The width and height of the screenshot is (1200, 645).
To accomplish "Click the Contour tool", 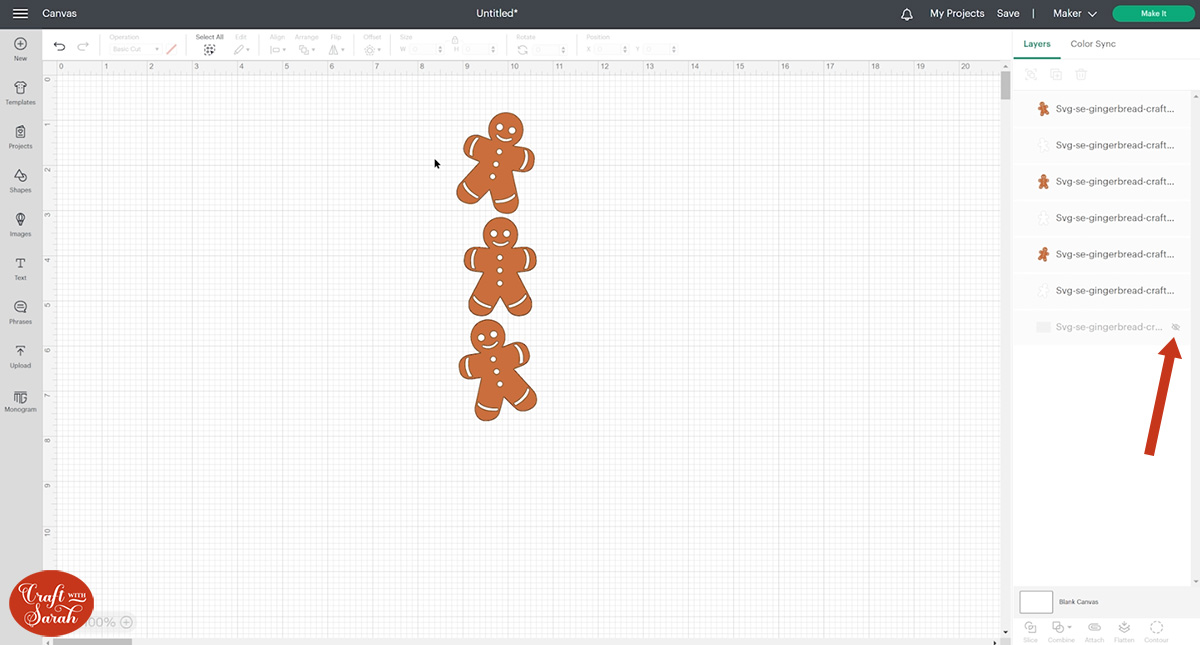I will pyautogui.click(x=1156, y=631).
